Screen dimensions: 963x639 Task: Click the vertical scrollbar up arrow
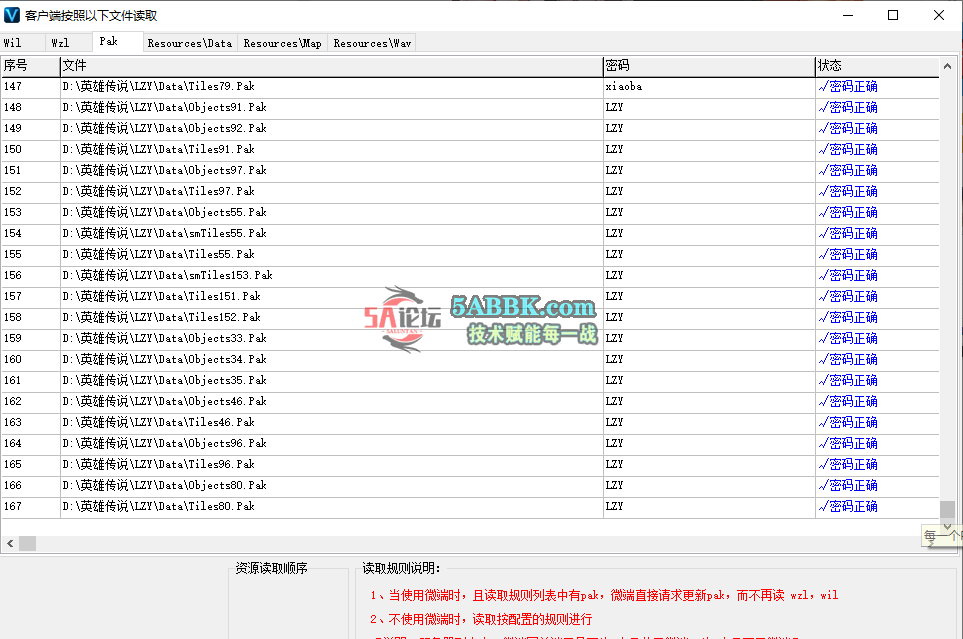(x=947, y=66)
